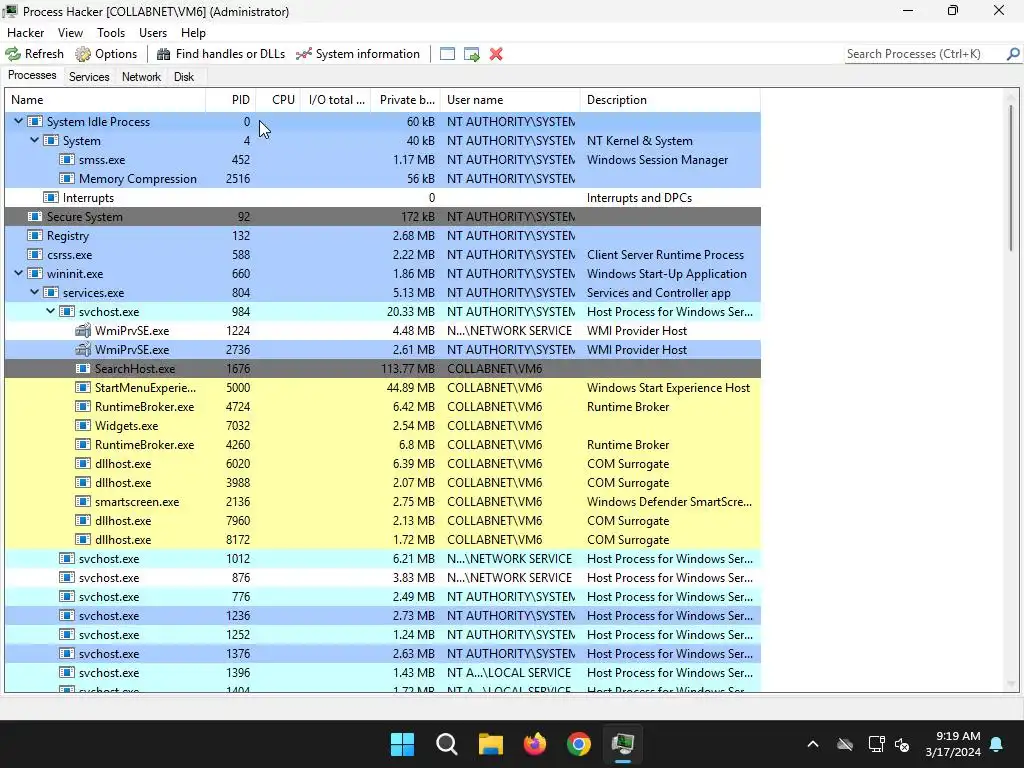Screen dimensions: 1024x768
Task: Select svchost.exe with PID 1396
Action: click(383, 673)
